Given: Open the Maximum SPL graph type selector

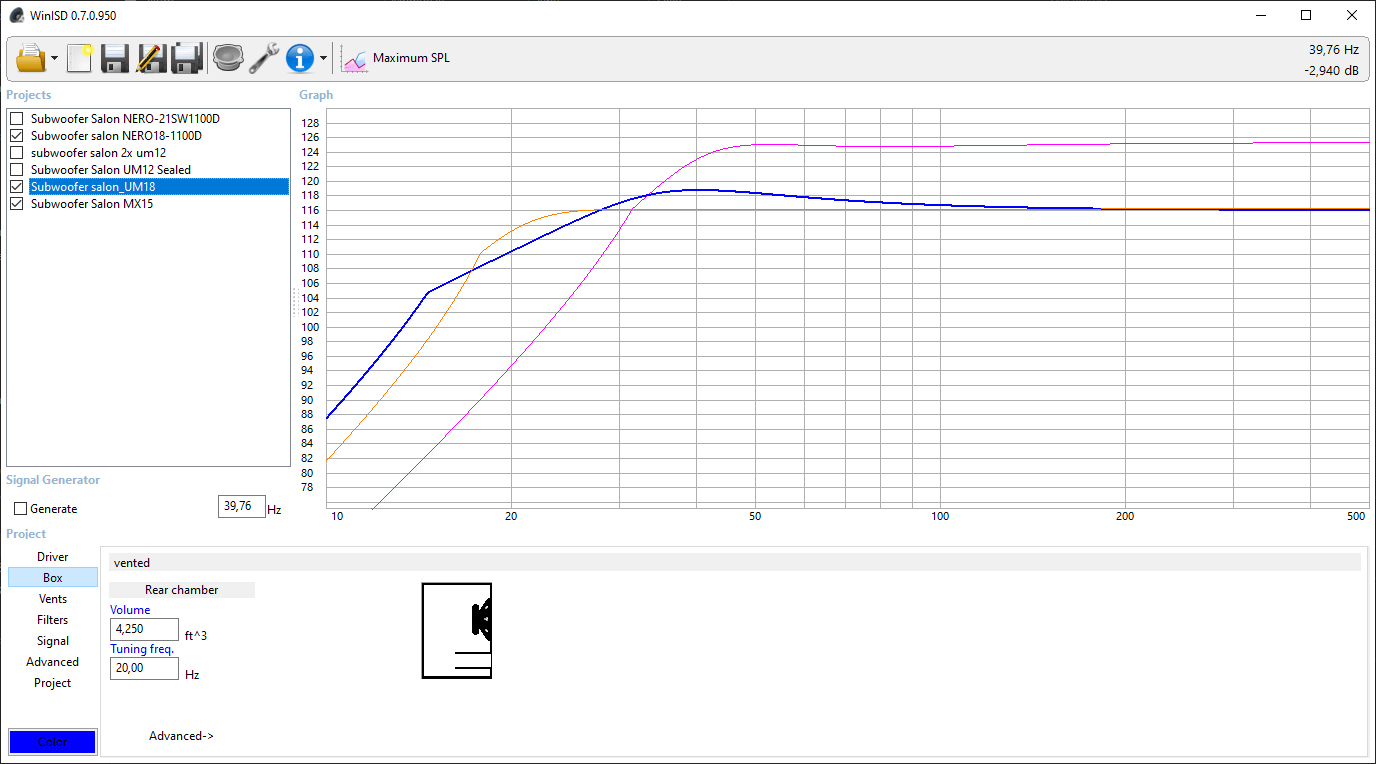Looking at the screenshot, I should pyautogui.click(x=411, y=58).
